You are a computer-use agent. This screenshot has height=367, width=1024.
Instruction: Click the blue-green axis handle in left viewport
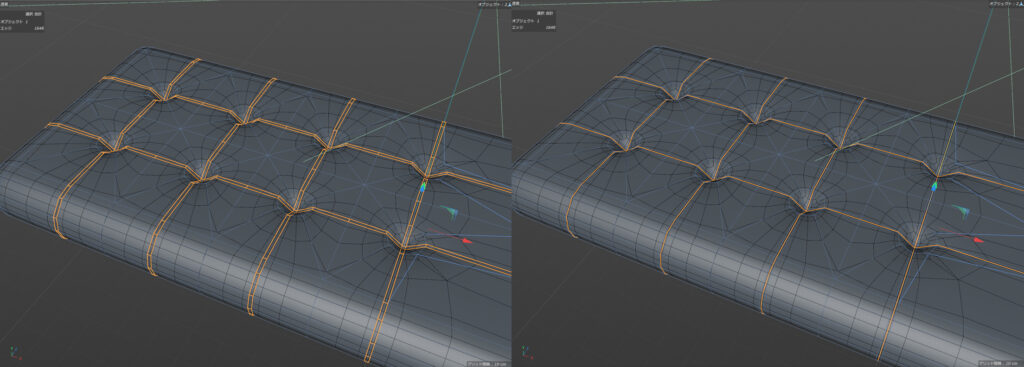(x=423, y=187)
